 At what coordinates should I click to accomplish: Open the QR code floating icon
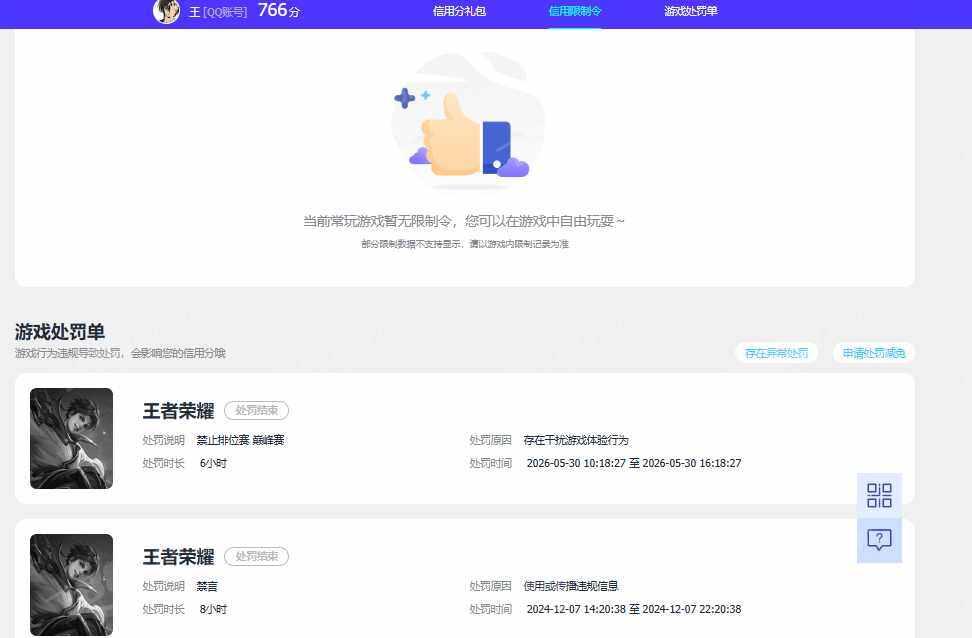click(x=879, y=495)
